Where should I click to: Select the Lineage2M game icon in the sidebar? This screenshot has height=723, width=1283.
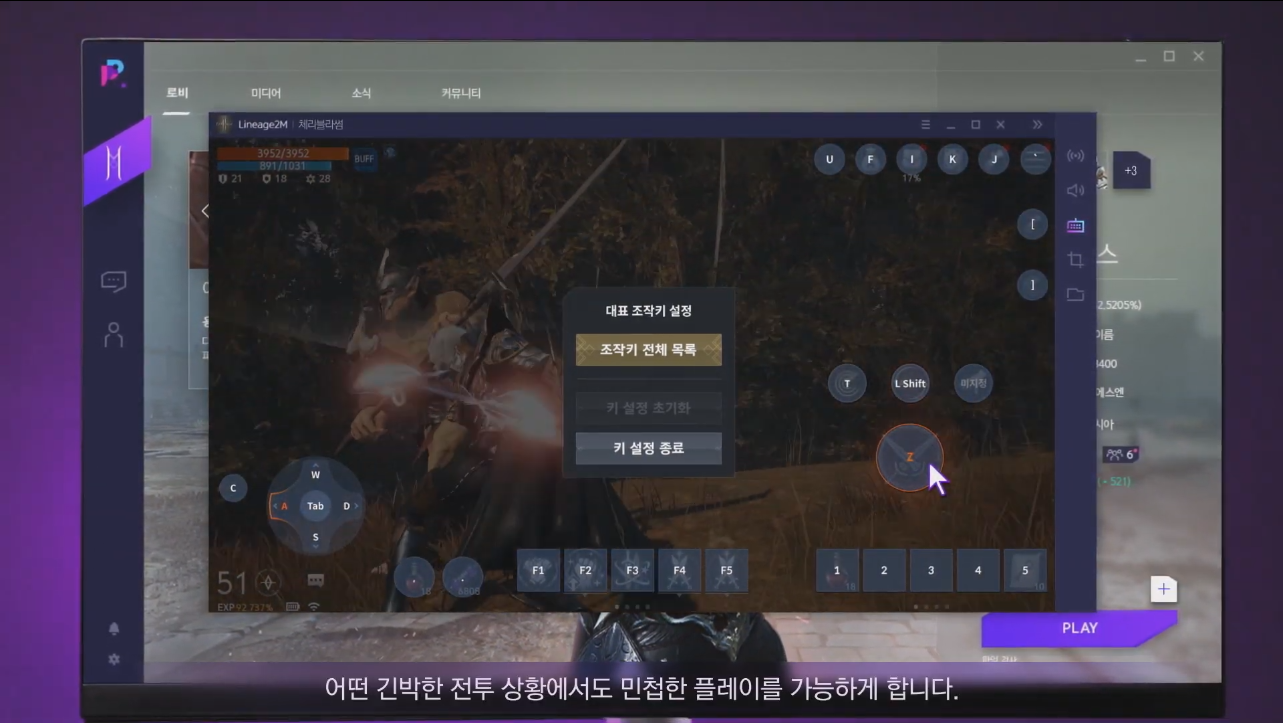point(116,162)
